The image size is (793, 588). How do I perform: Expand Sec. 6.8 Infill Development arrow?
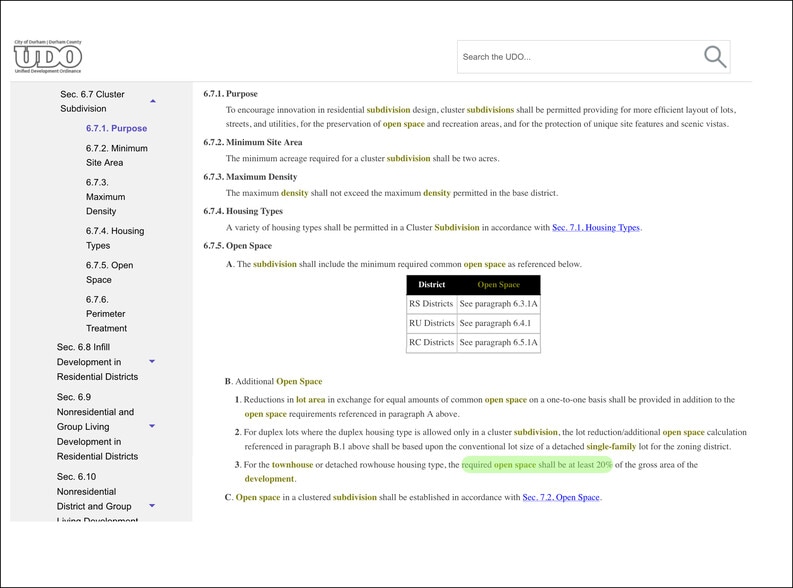(152, 361)
